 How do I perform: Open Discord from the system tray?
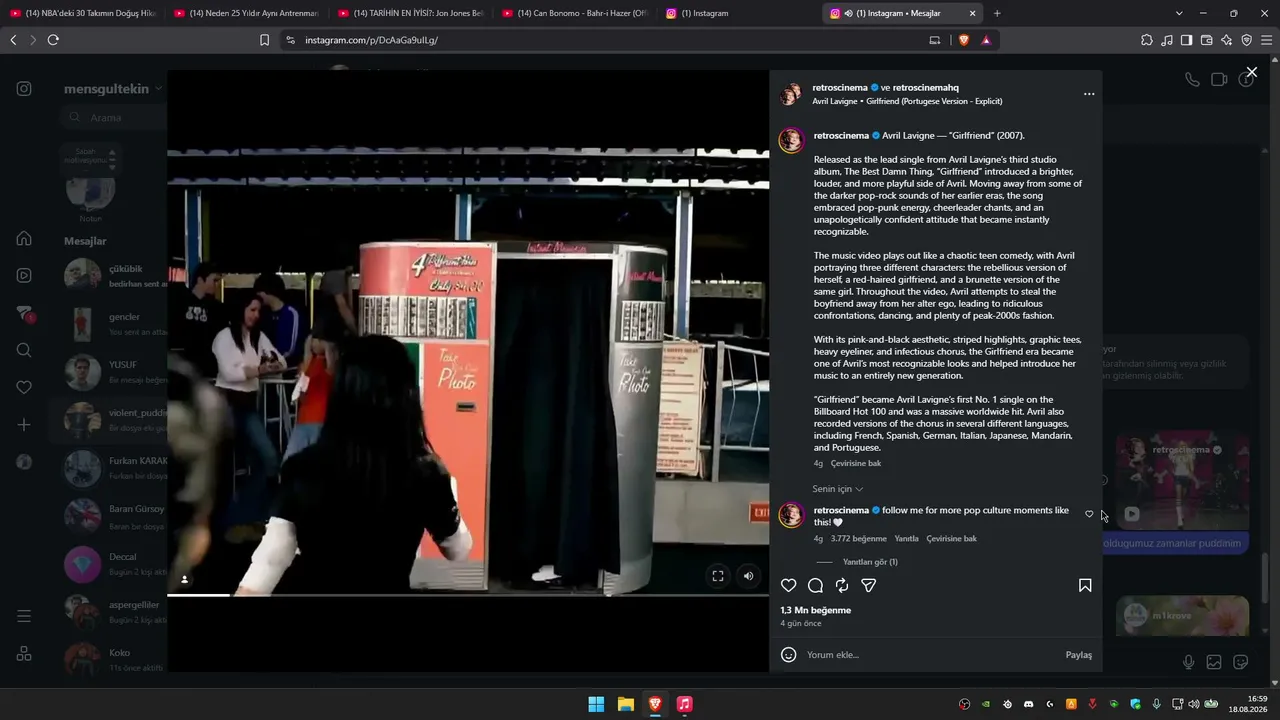tap(1028, 704)
